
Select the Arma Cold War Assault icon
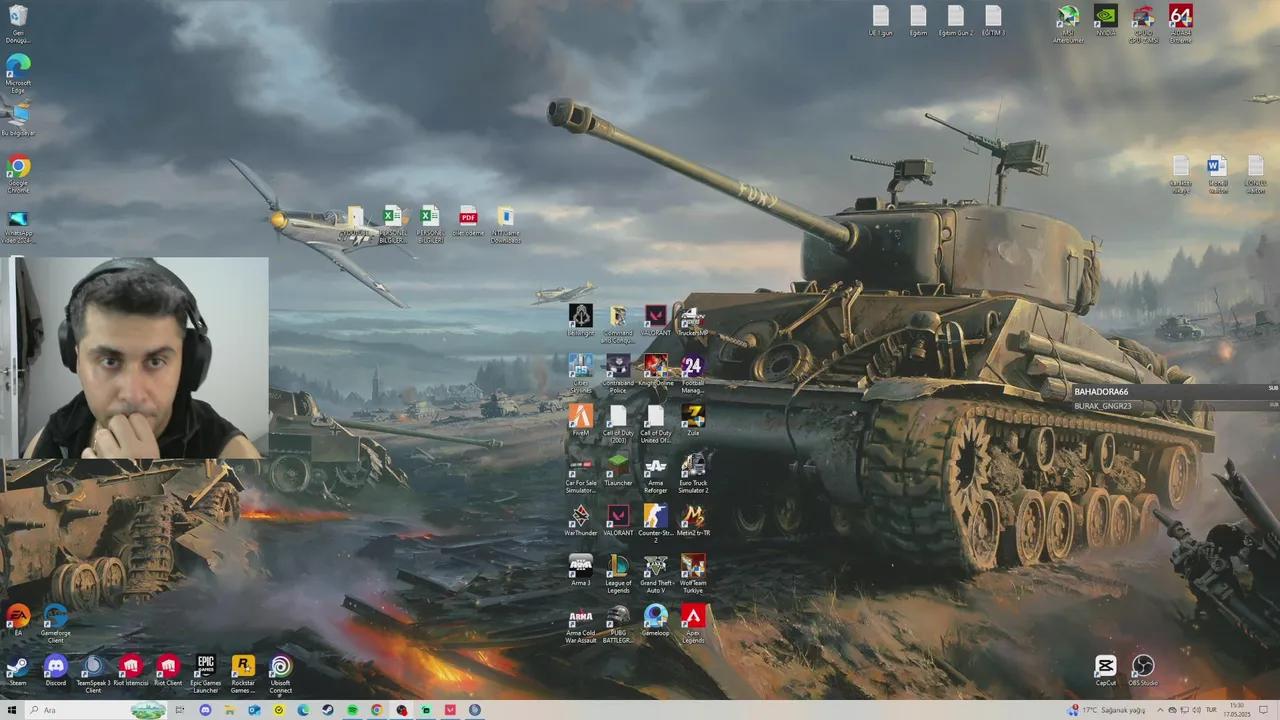[x=580, y=624]
